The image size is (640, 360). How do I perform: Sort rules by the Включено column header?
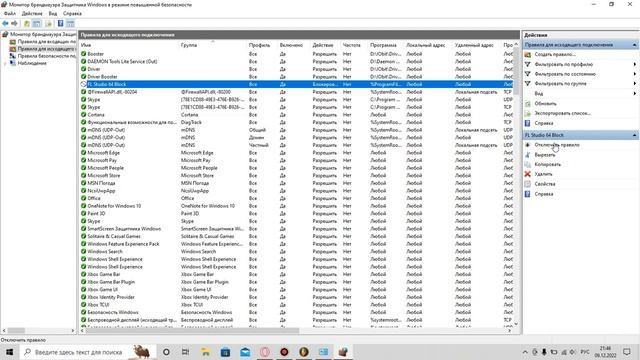click(294, 45)
